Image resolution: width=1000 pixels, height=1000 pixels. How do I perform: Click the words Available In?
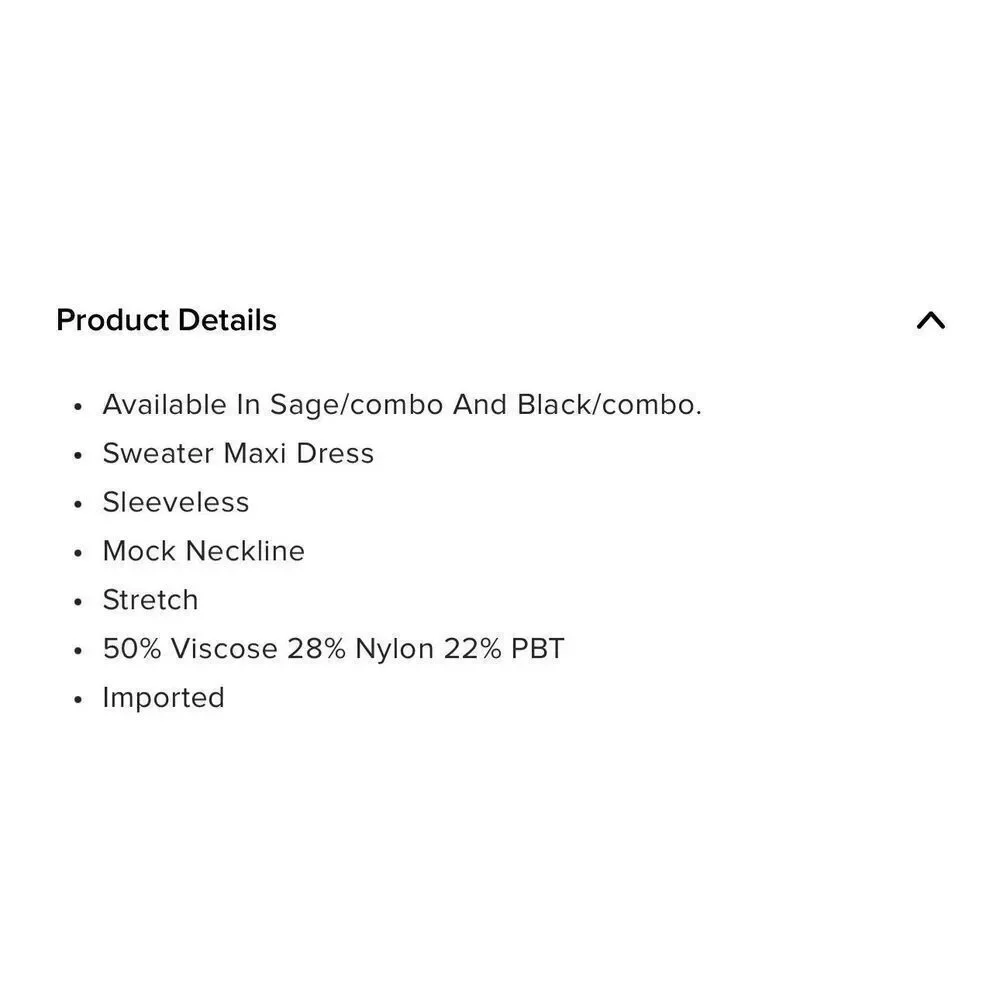coord(182,405)
